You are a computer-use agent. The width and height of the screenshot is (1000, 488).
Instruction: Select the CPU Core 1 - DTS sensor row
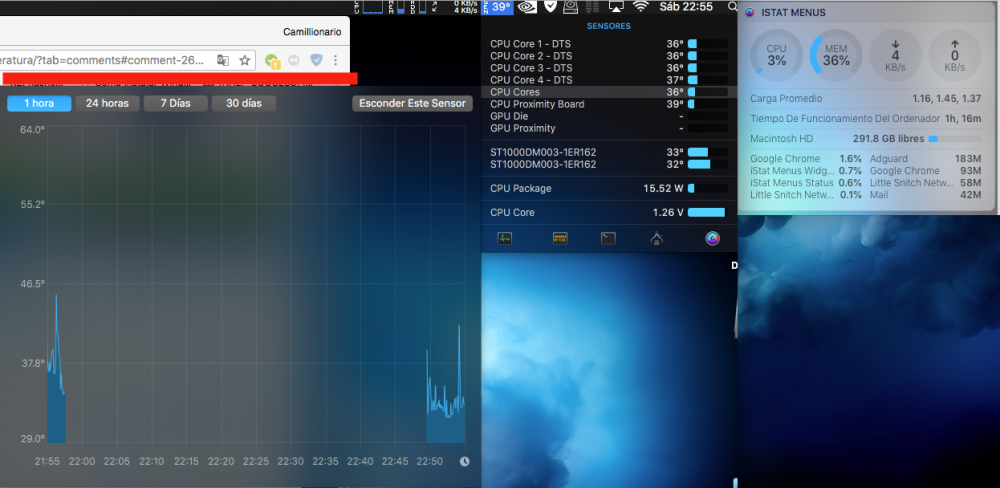point(609,44)
